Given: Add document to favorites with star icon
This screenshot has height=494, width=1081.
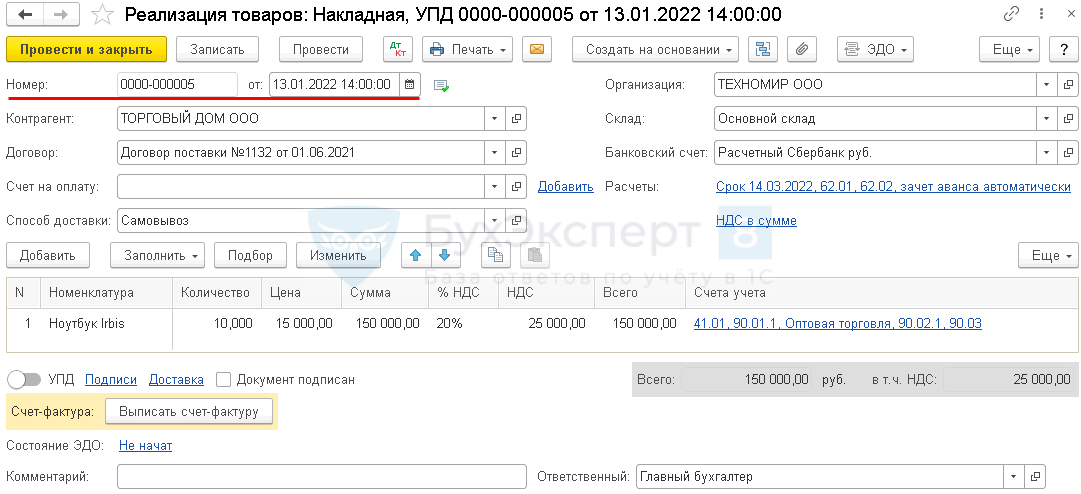Looking at the screenshot, I should point(102,15).
